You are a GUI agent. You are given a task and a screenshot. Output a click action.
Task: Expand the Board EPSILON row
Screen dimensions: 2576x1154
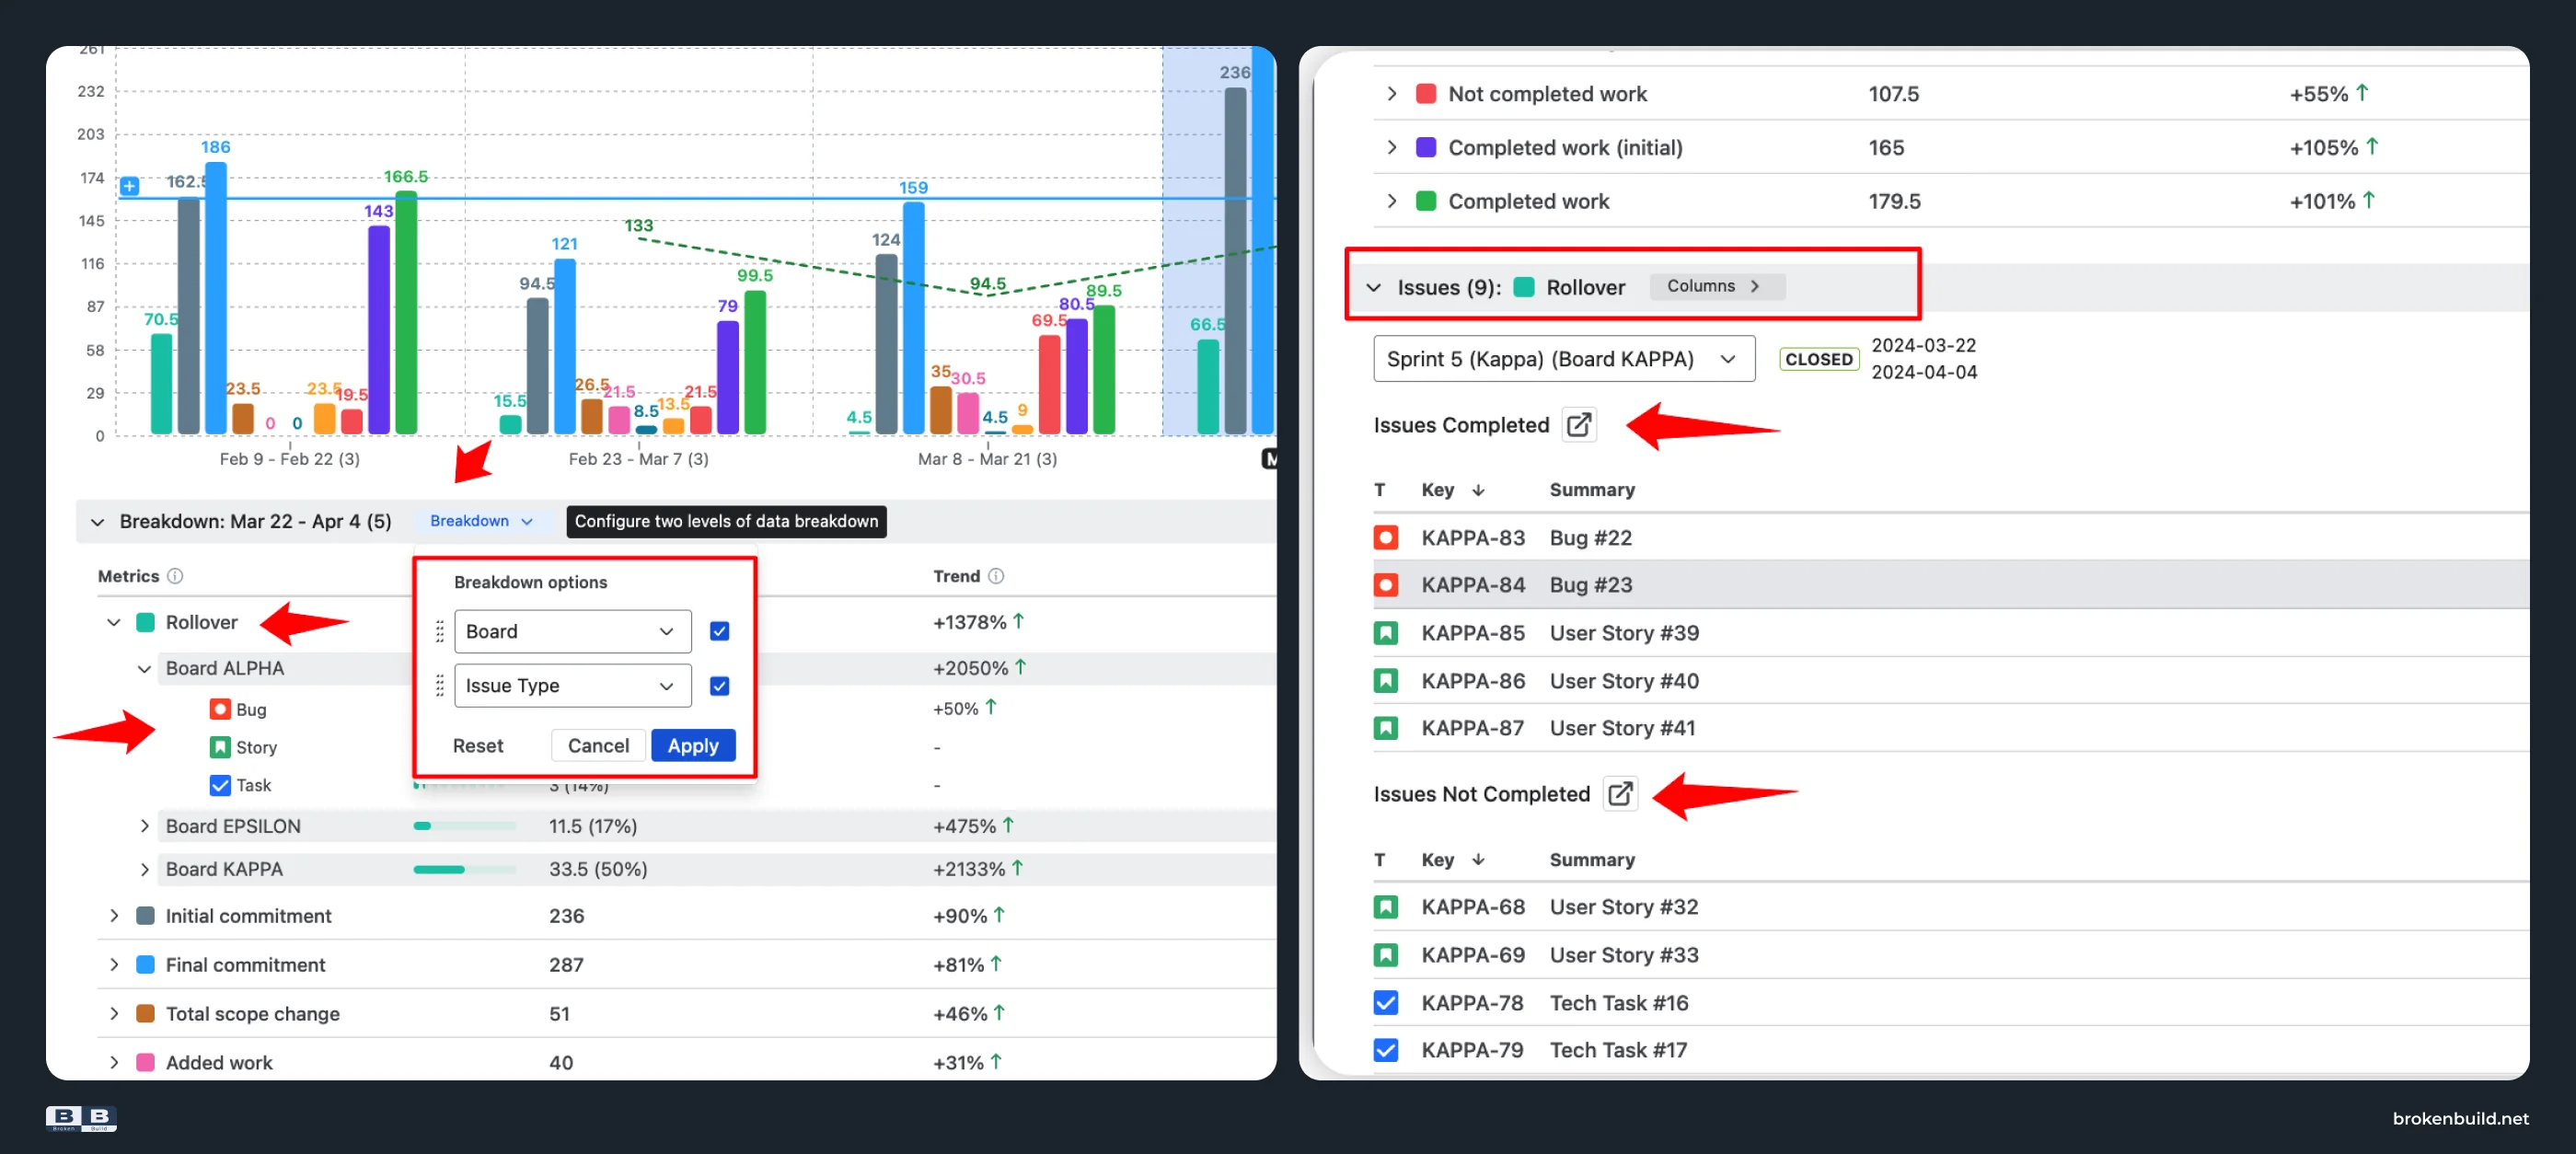144,826
